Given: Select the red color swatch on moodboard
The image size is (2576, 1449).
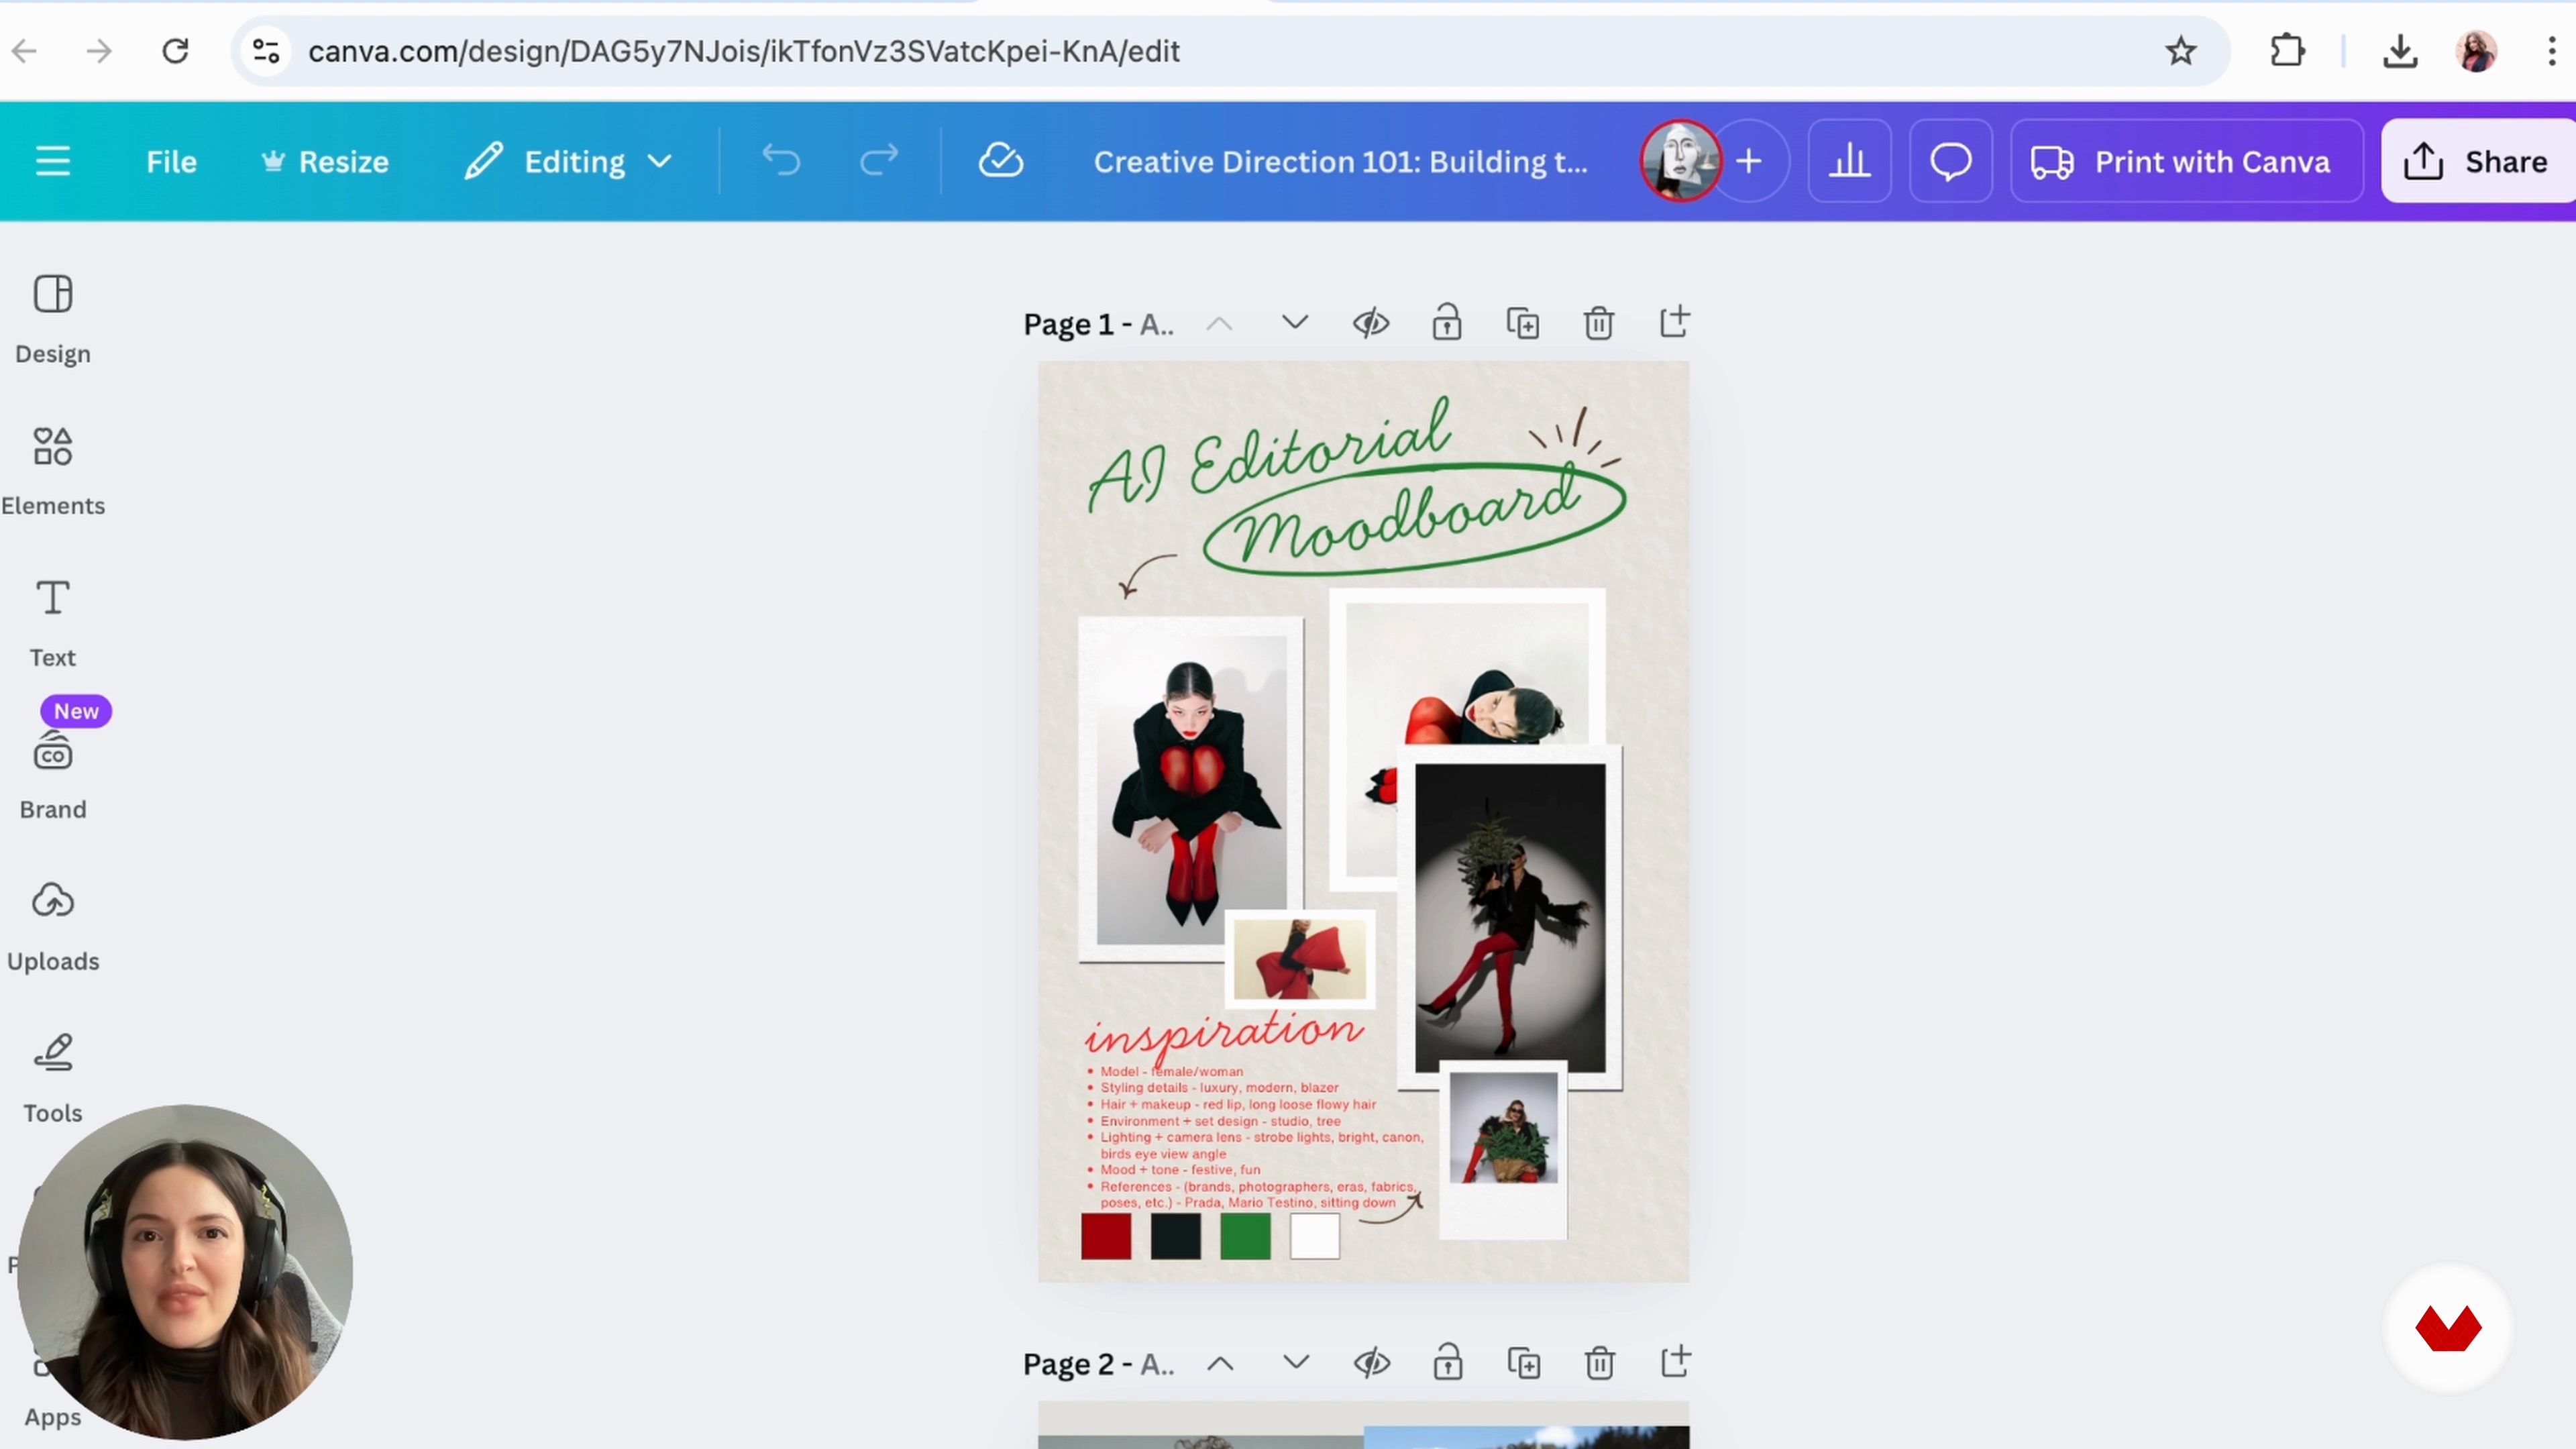Looking at the screenshot, I should pos(1106,1236).
